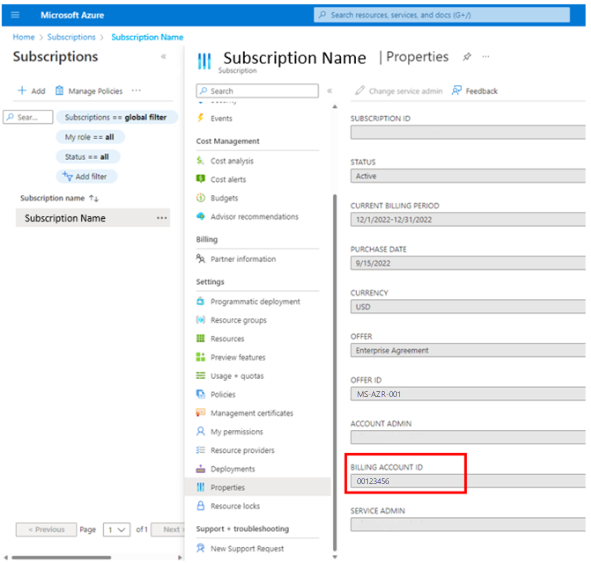The image size is (591, 563).
Task: Open more commands ellipsis beside Manage Policies
Action: coord(136,90)
